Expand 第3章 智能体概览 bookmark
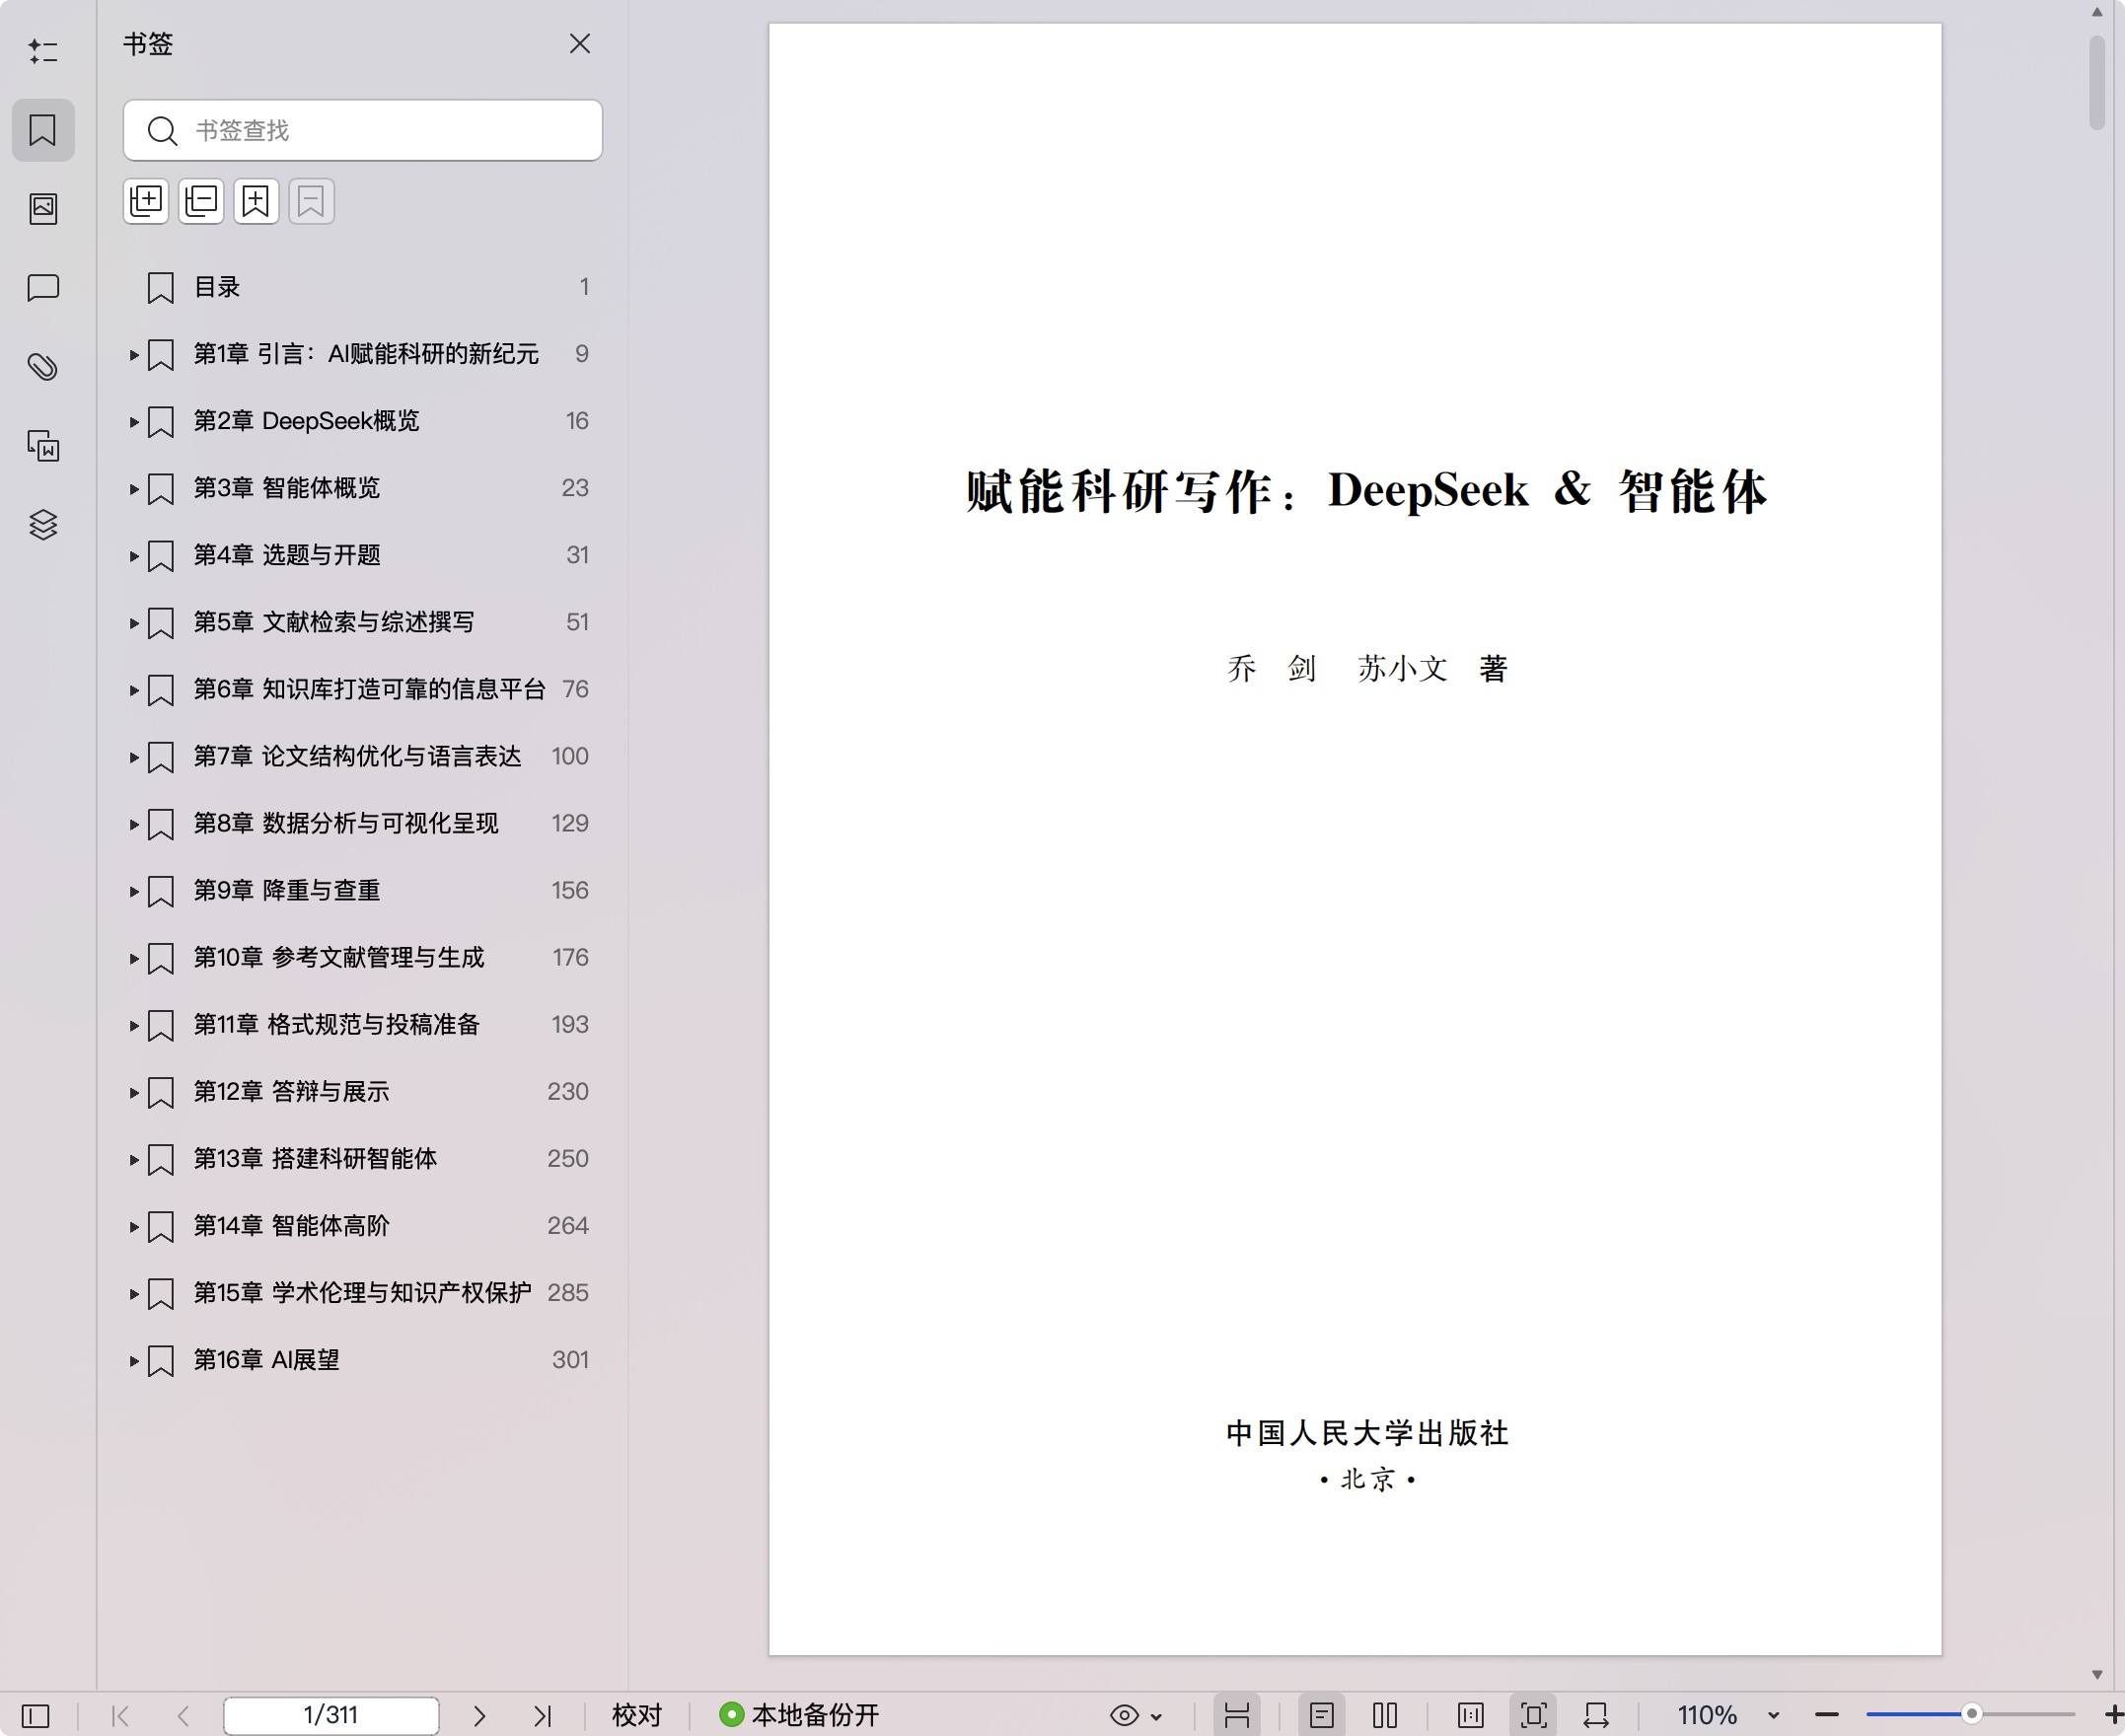This screenshot has width=2125, height=1736. pos(133,489)
